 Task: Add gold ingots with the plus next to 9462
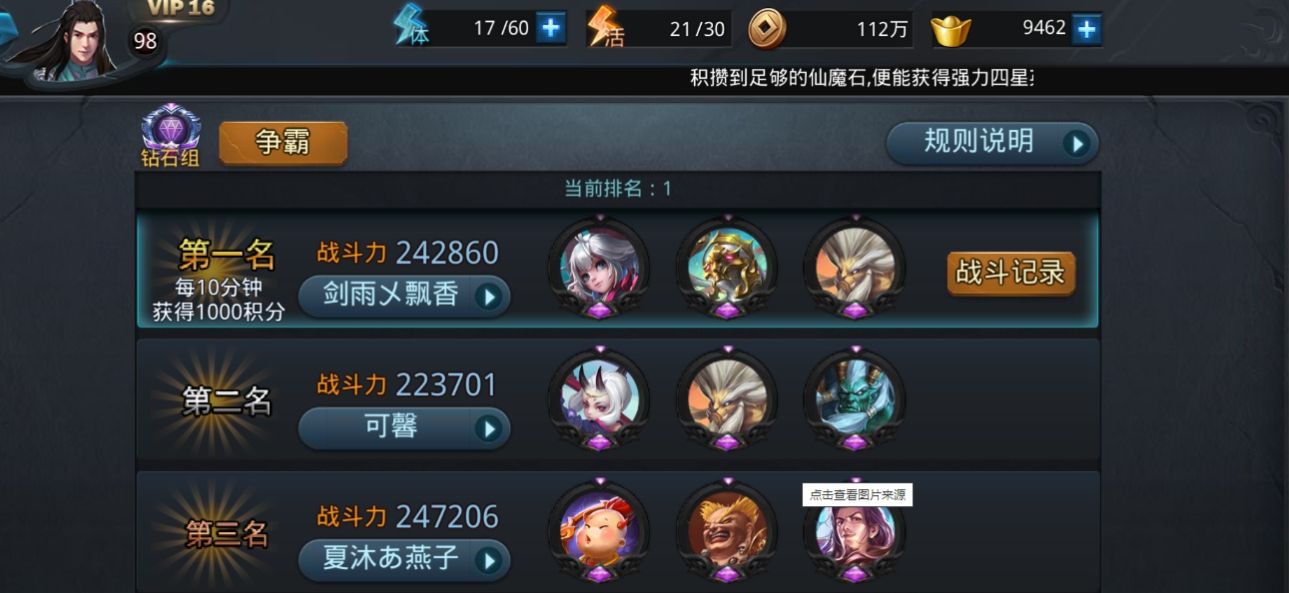(x=1086, y=29)
